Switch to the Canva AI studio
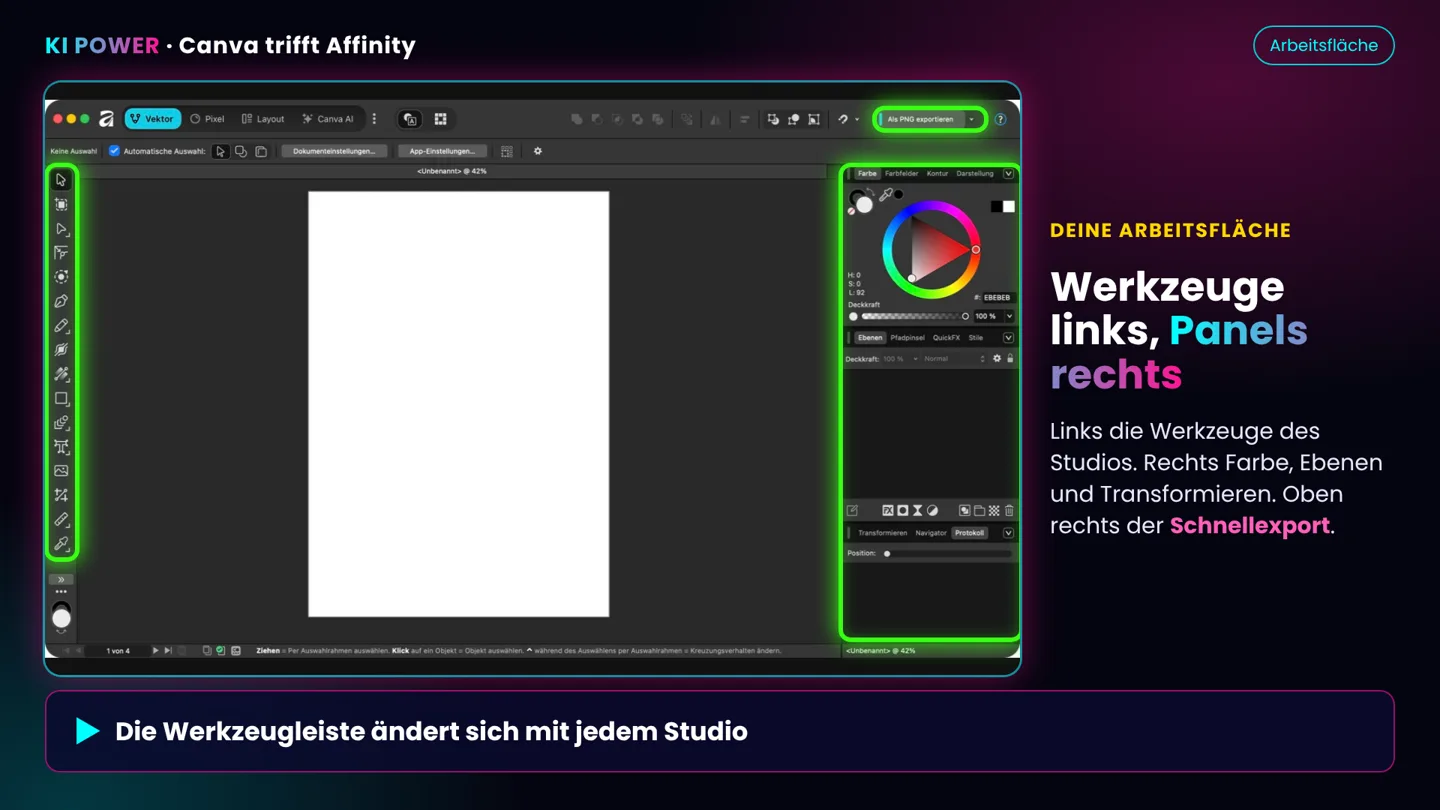The height and width of the screenshot is (810, 1440). pos(328,119)
